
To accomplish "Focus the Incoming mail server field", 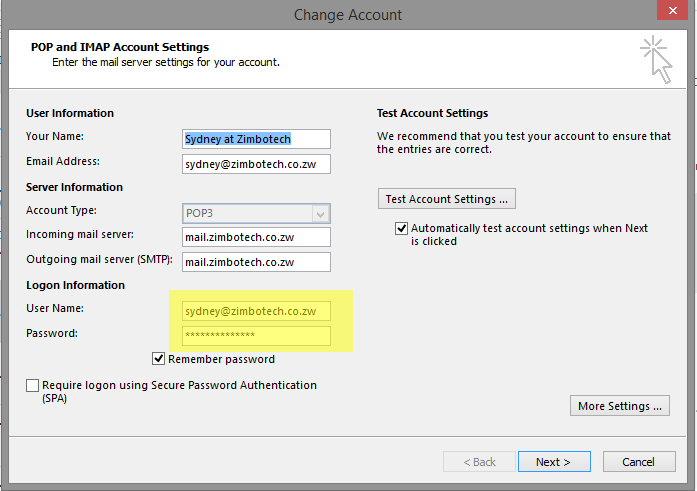I will (256, 237).
